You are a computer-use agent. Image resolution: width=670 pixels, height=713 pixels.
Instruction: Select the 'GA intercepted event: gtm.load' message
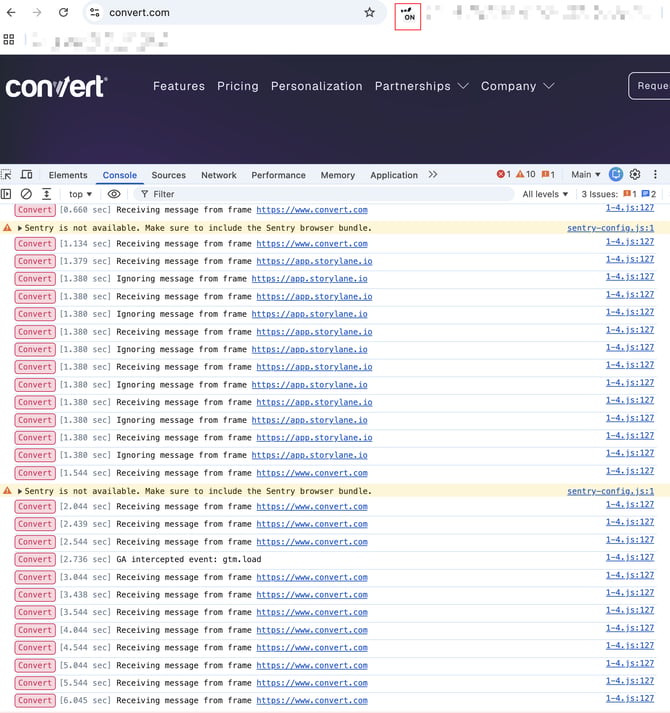[x=189, y=559]
